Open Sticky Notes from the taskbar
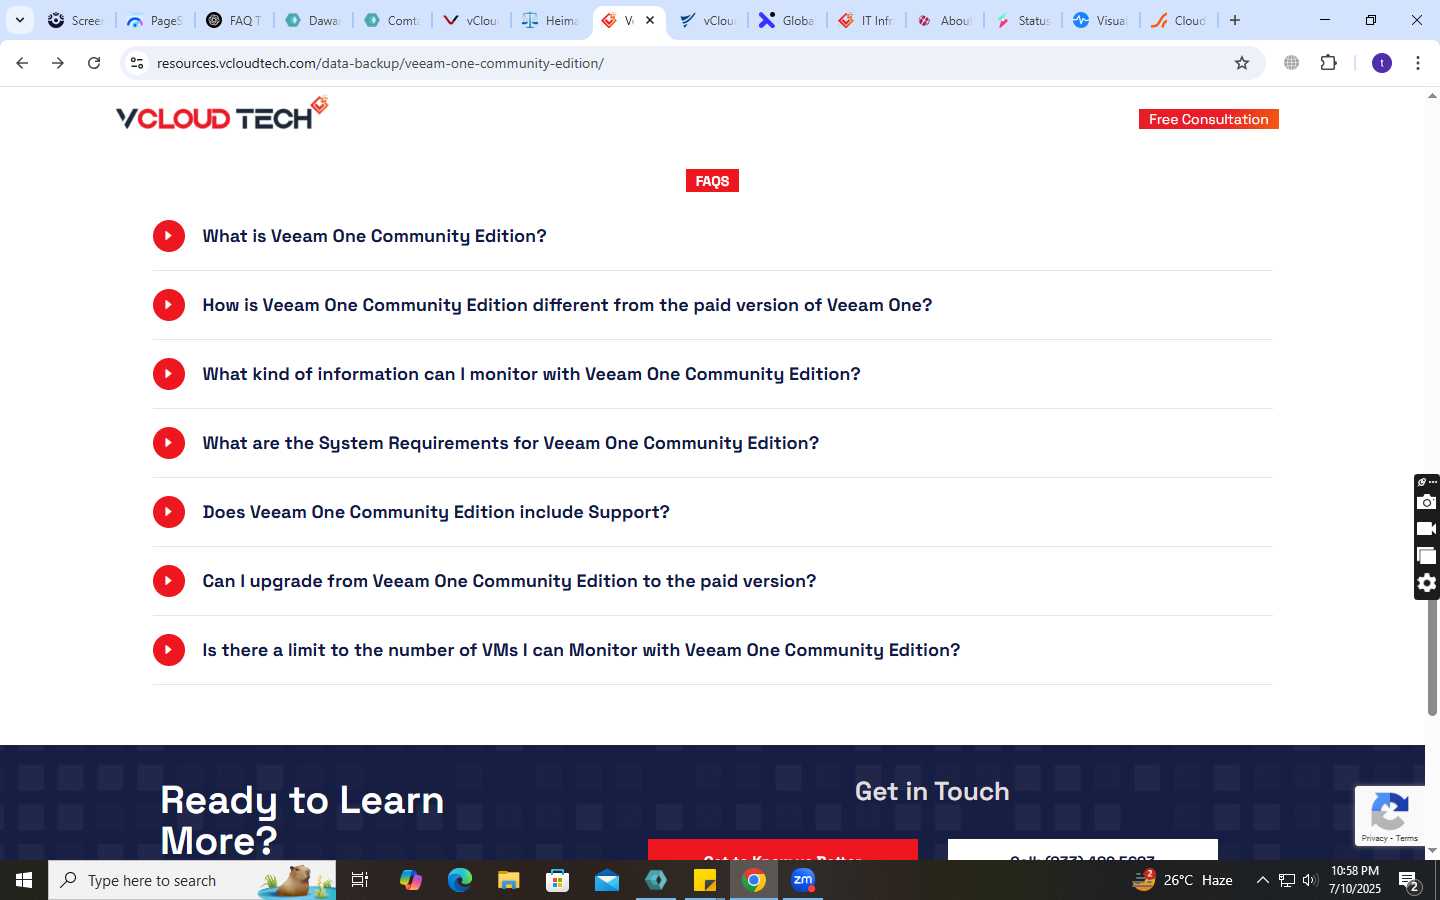This screenshot has width=1440, height=900. pos(705,880)
